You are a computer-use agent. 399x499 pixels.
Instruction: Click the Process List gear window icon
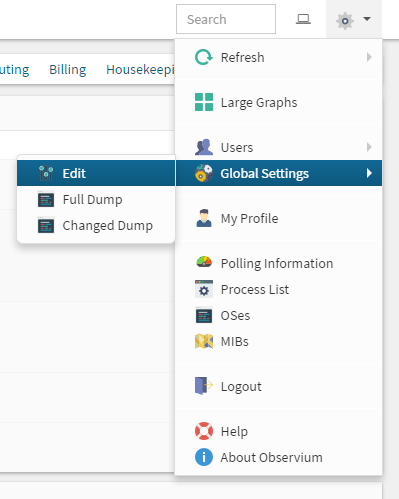pyautogui.click(x=204, y=289)
